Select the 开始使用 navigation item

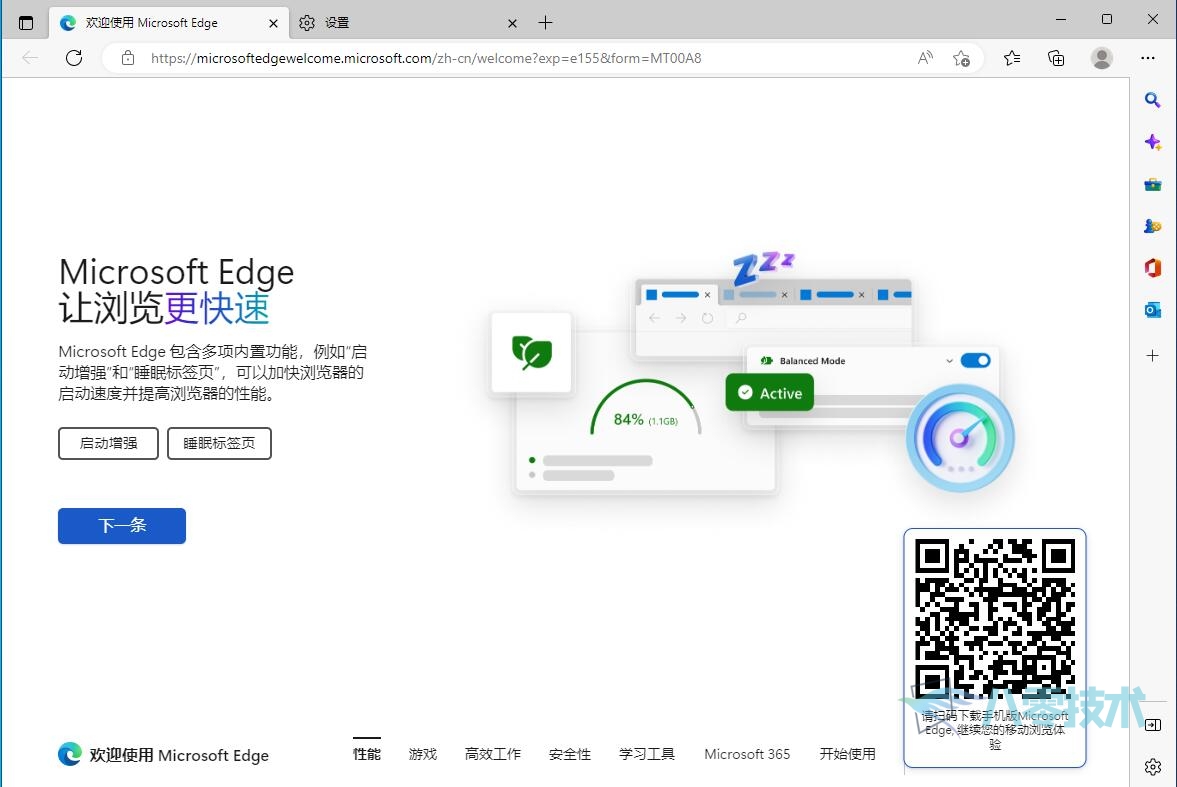(x=847, y=753)
